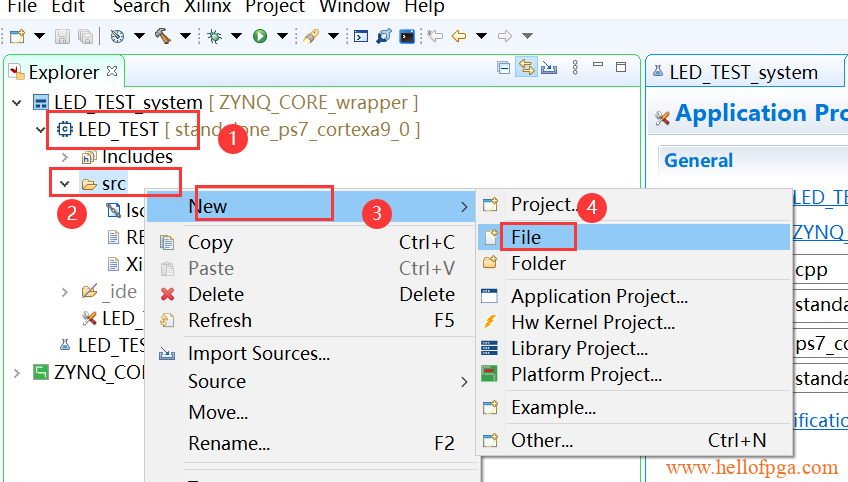Select Hw Kernel Project... in submenu

pos(634,322)
